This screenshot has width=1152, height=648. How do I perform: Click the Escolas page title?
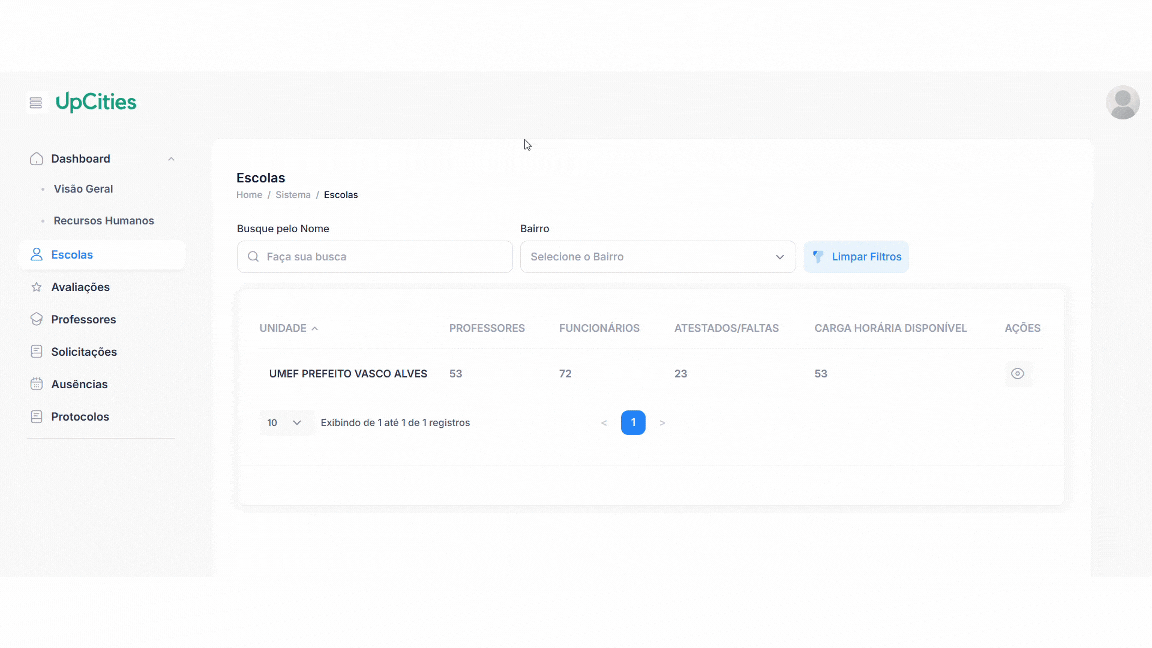click(x=261, y=178)
